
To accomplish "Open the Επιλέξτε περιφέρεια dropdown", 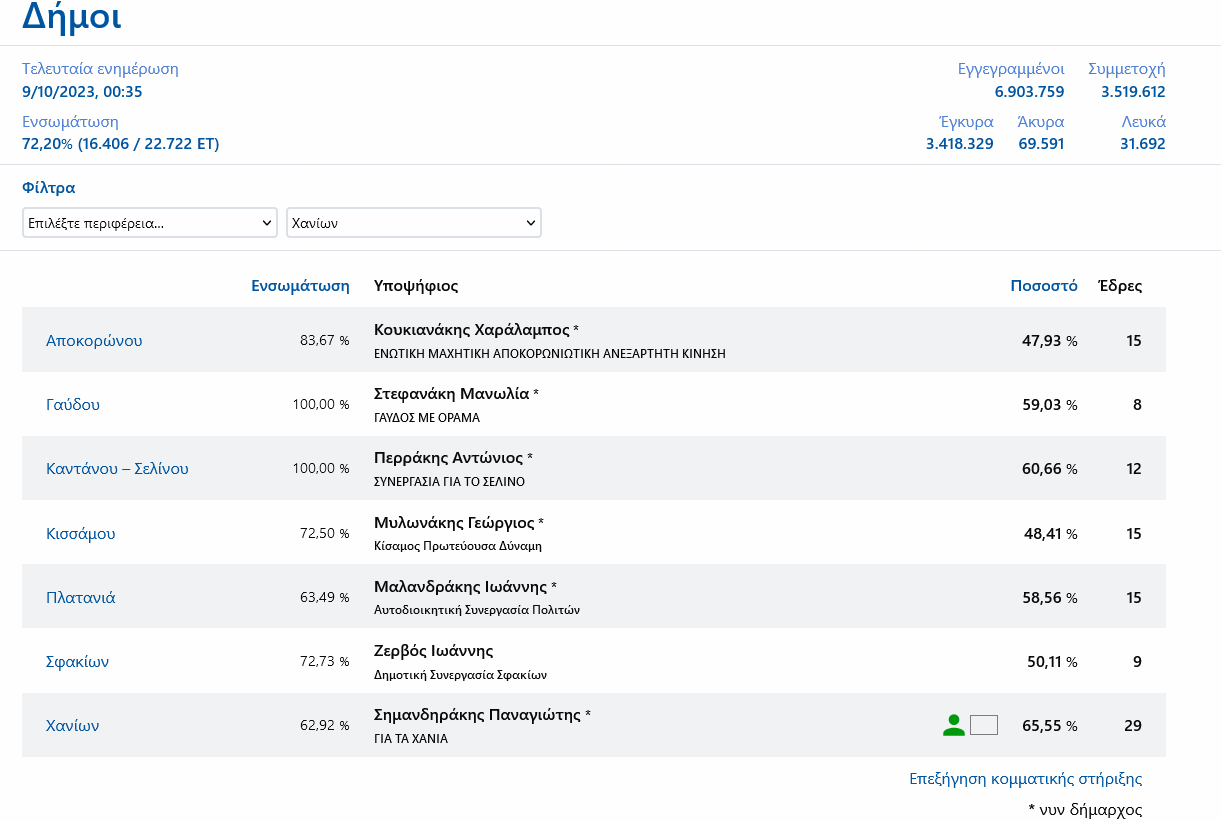I will [x=150, y=223].
